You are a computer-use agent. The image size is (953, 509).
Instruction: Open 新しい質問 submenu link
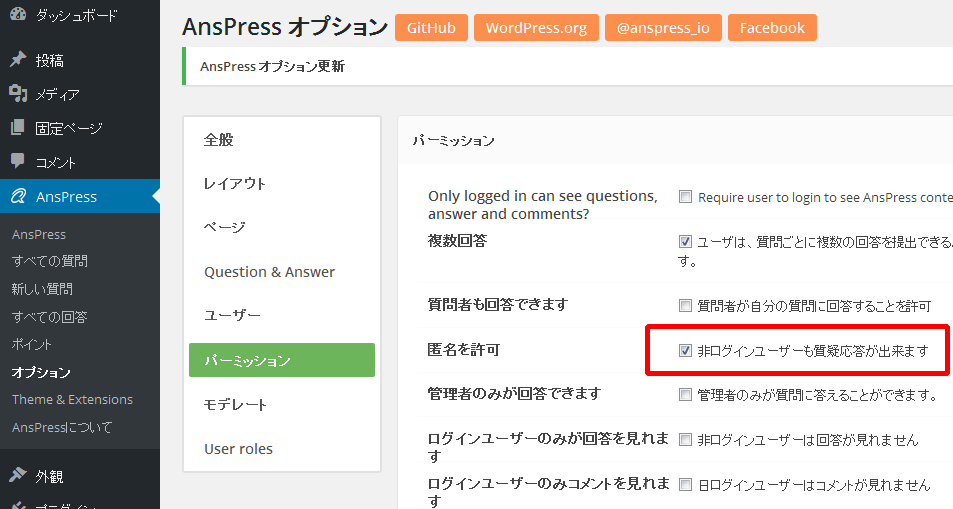point(42,289)
